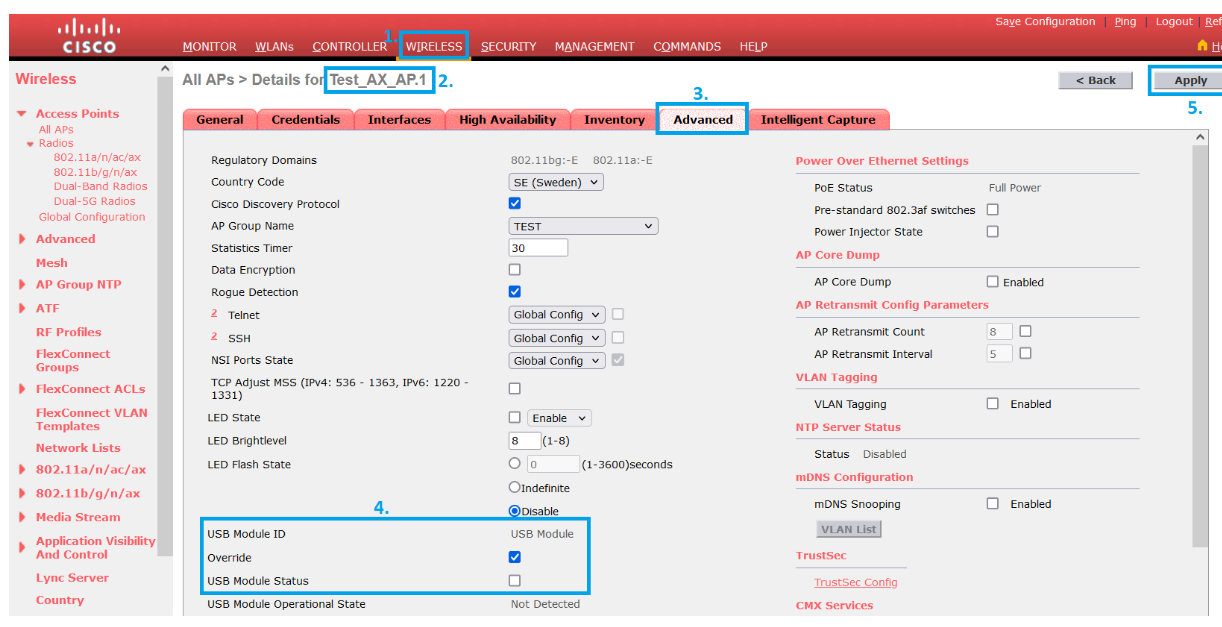Click the Back button
The image size is (1222, 627).
pyautogui.click(x=1095, y=80)
